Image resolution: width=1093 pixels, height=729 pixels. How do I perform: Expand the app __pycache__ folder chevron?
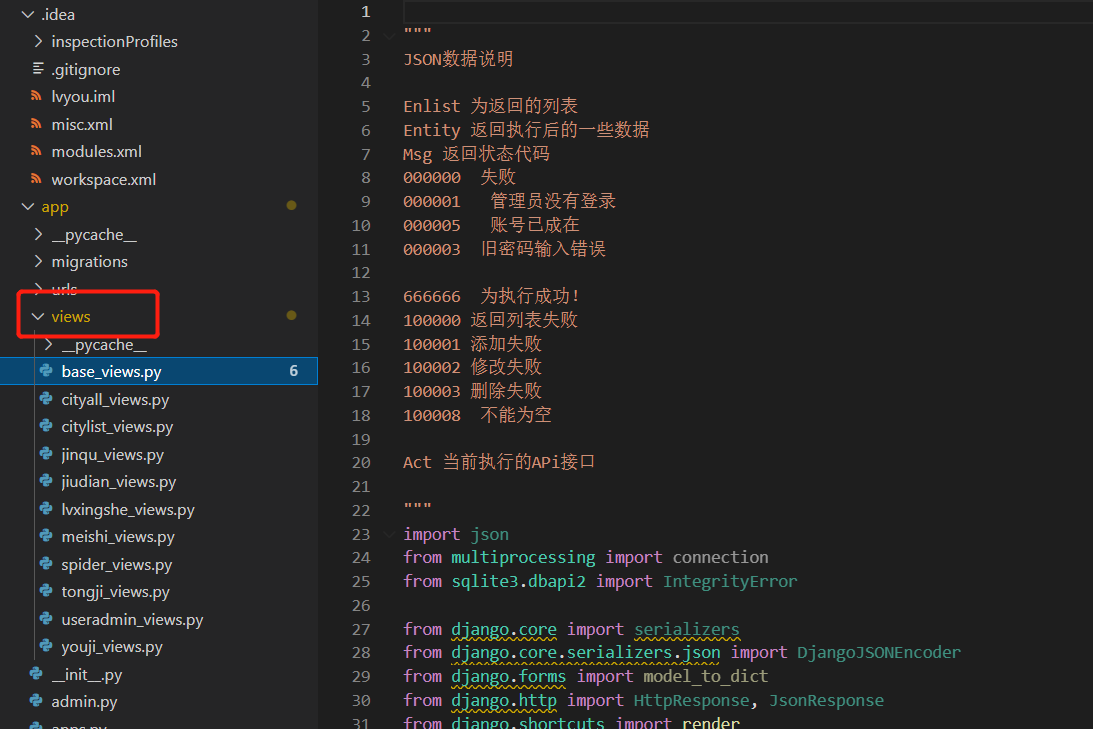38,235
